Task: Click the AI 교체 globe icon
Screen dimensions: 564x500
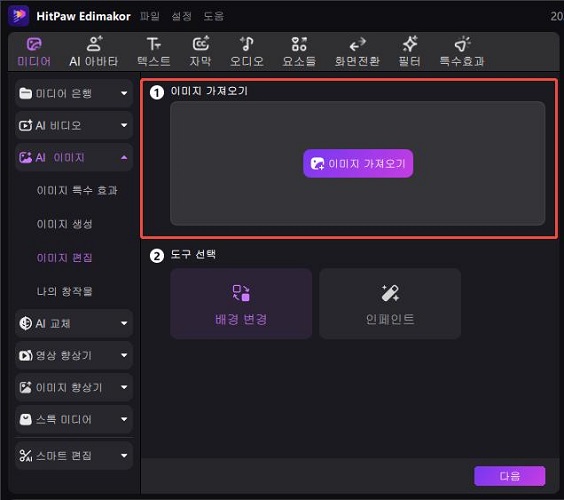Action: click(x=26, y=323)
